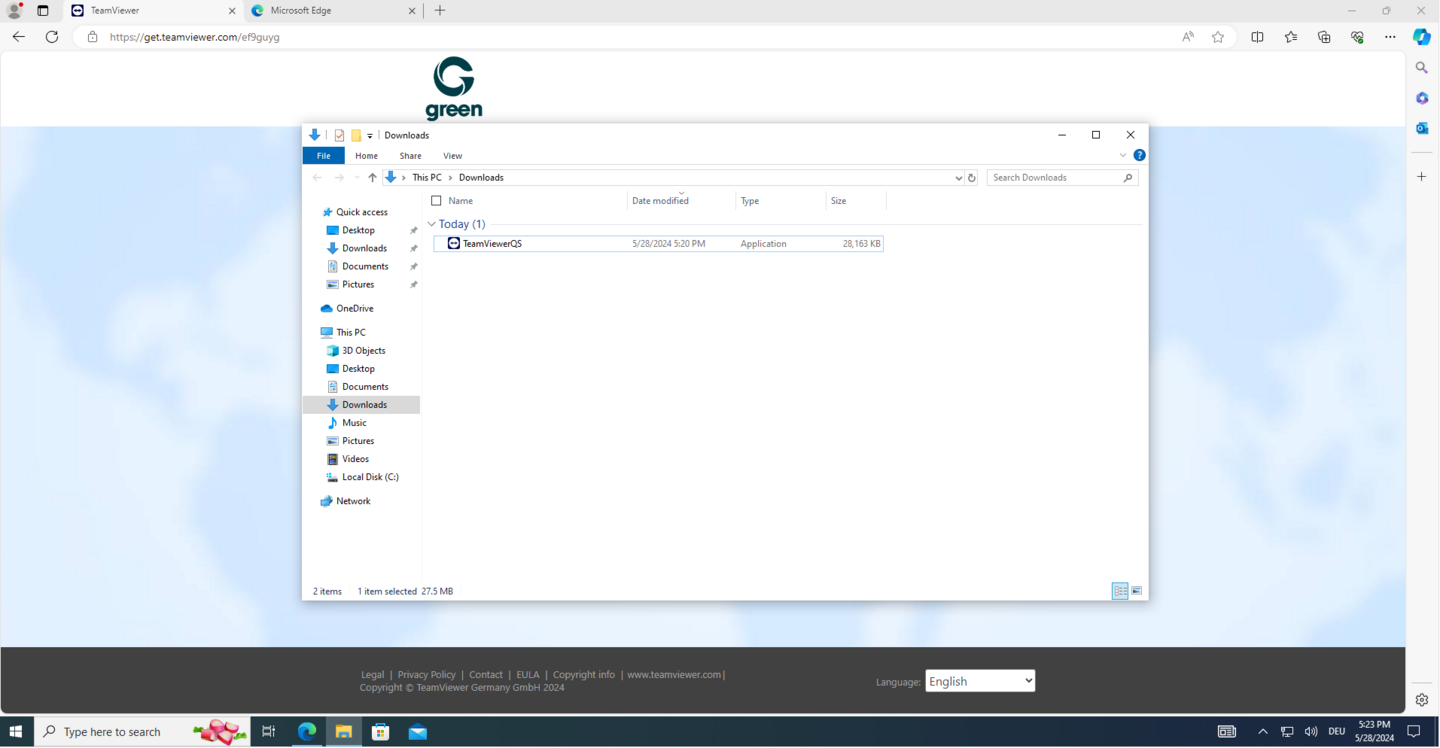Screen dimensions: 1440x748
Task: Add a sidebar app with plus icon
Action: click(x=1422, y=176)
